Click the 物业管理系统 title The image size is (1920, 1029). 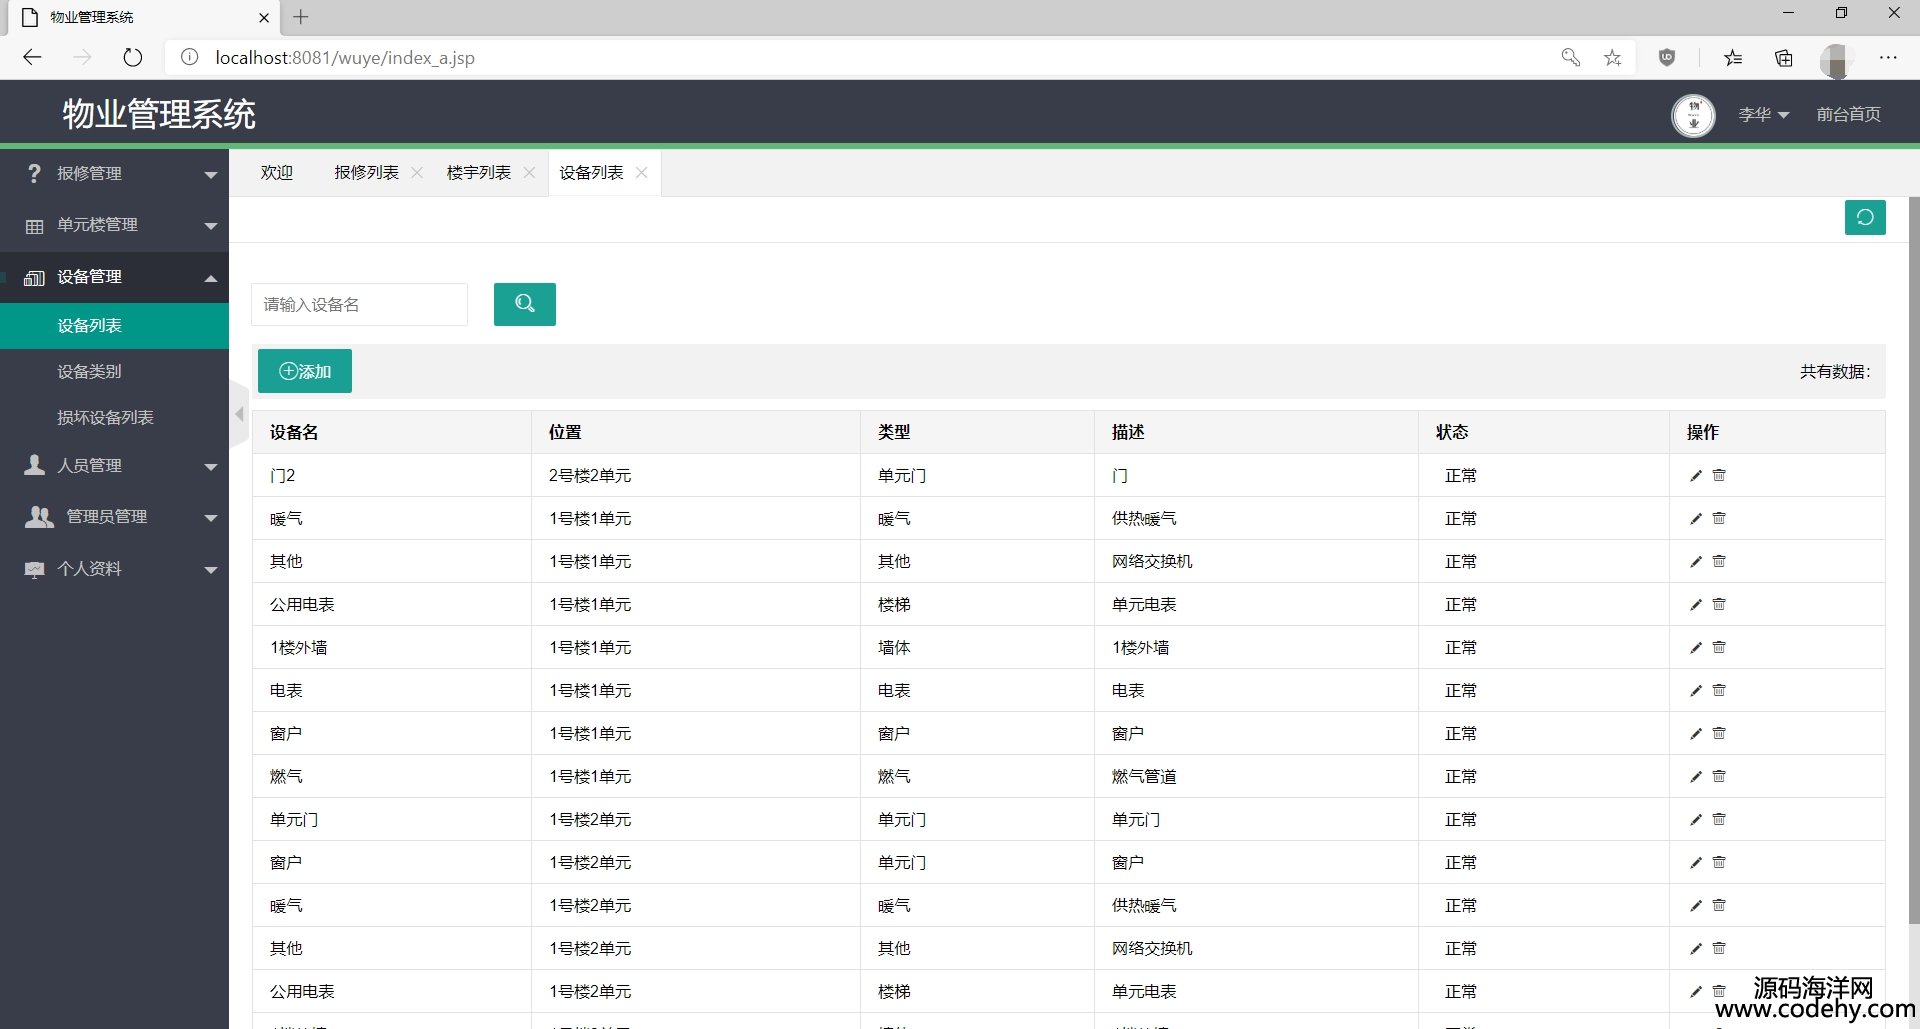[x=159, y=114]
